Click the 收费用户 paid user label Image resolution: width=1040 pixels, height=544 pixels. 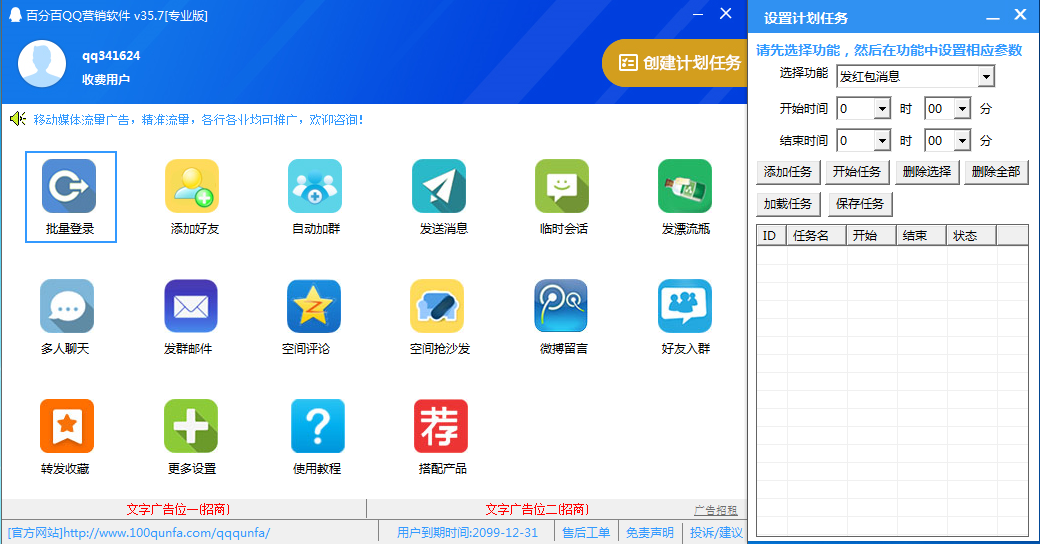[x=105, y=80]
